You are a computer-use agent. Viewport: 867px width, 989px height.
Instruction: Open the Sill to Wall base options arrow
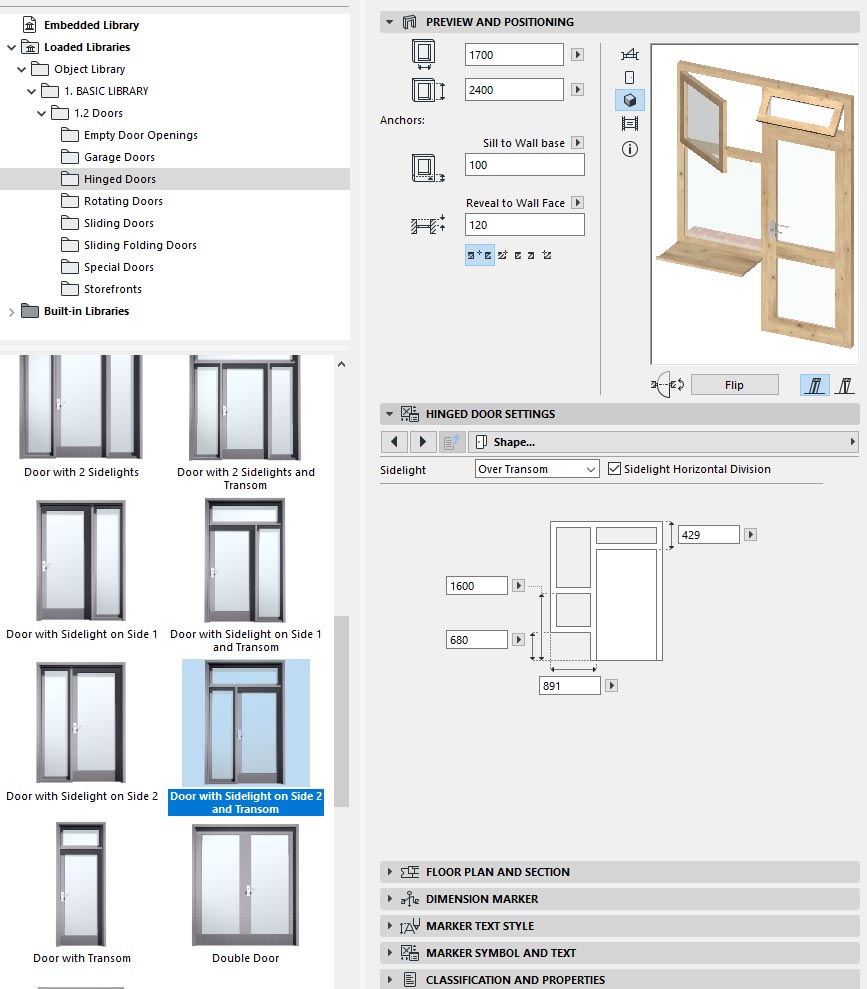(577, 143)
